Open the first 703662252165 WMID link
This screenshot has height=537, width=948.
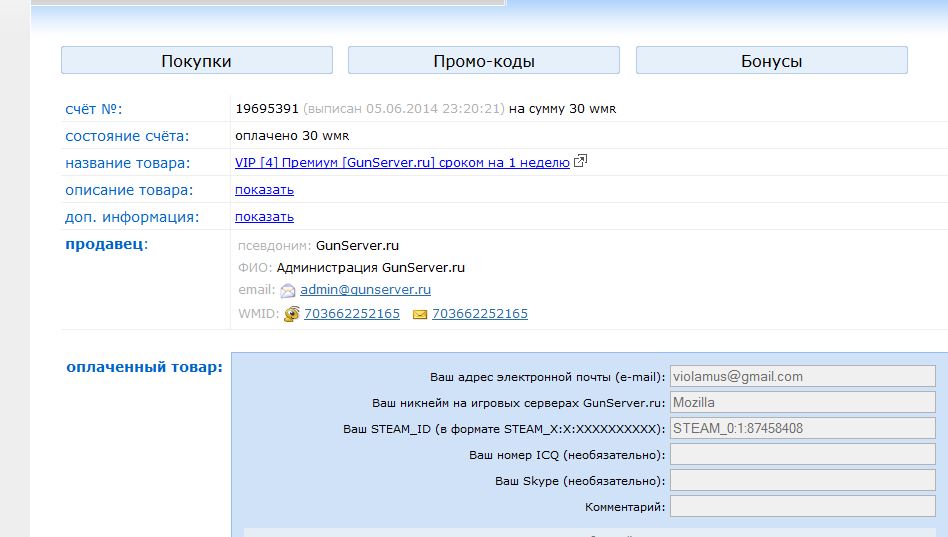click(x=351, y=314)
